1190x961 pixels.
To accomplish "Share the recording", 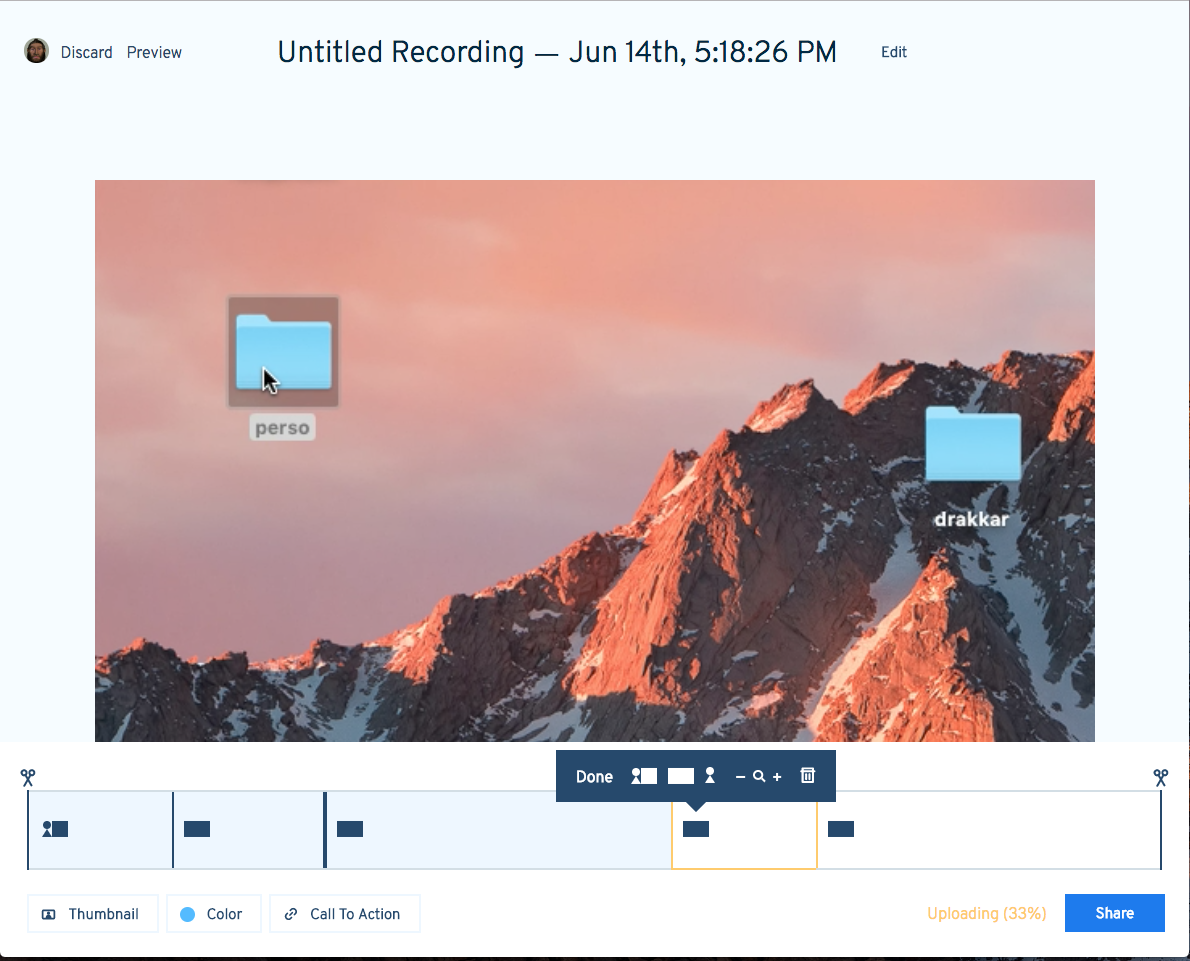I will (1114, 913).
